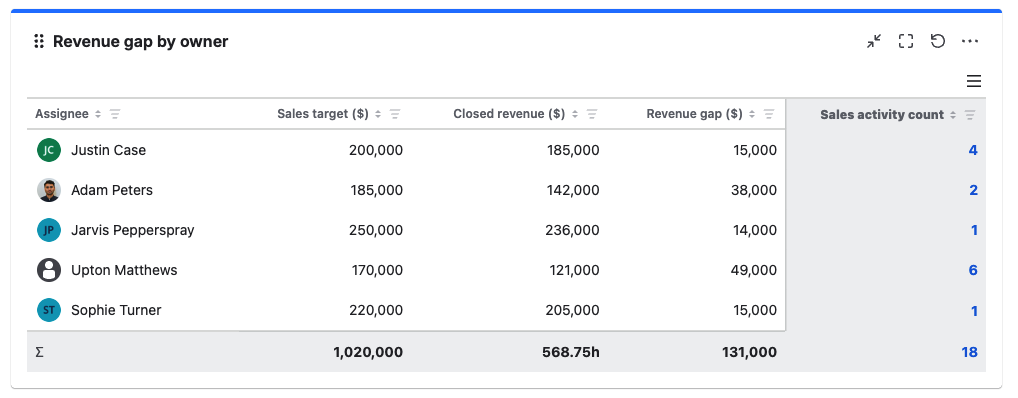This screenshot has width=1018, height=398.
Task: Open the table hamburger menu
Action: [974, 81]
